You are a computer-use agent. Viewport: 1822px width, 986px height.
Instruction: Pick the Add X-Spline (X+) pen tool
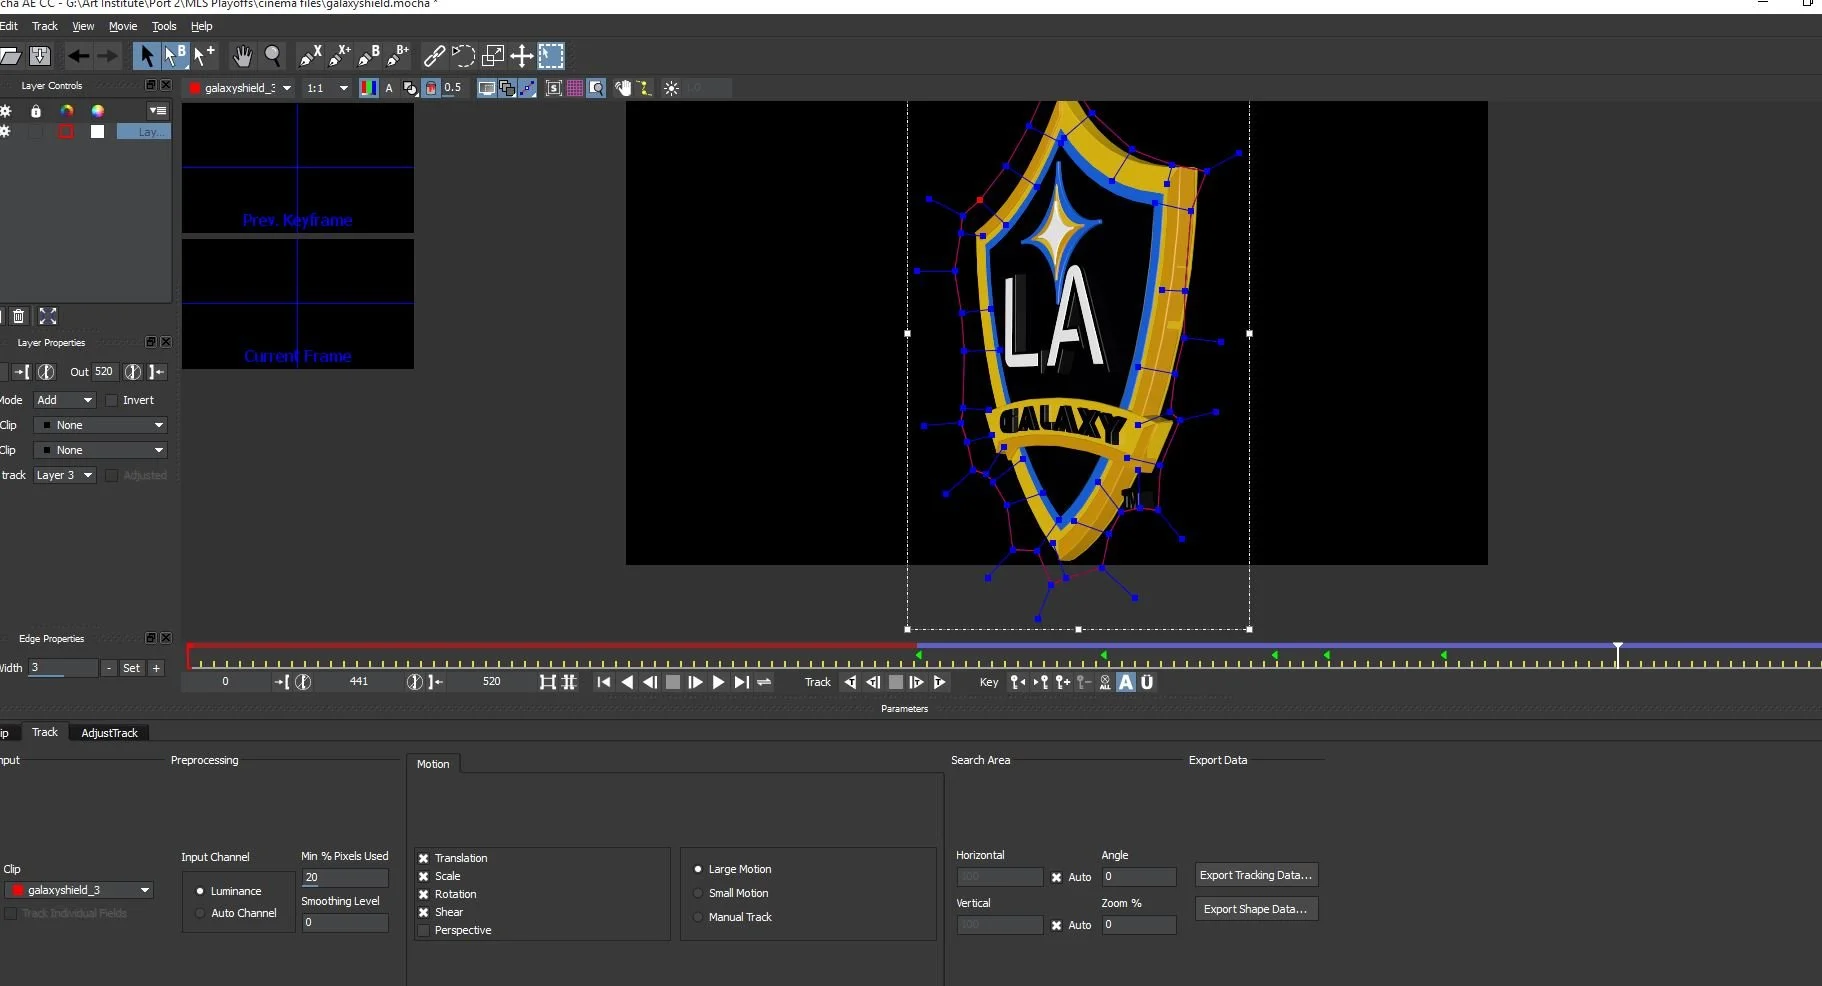(340, 56)
